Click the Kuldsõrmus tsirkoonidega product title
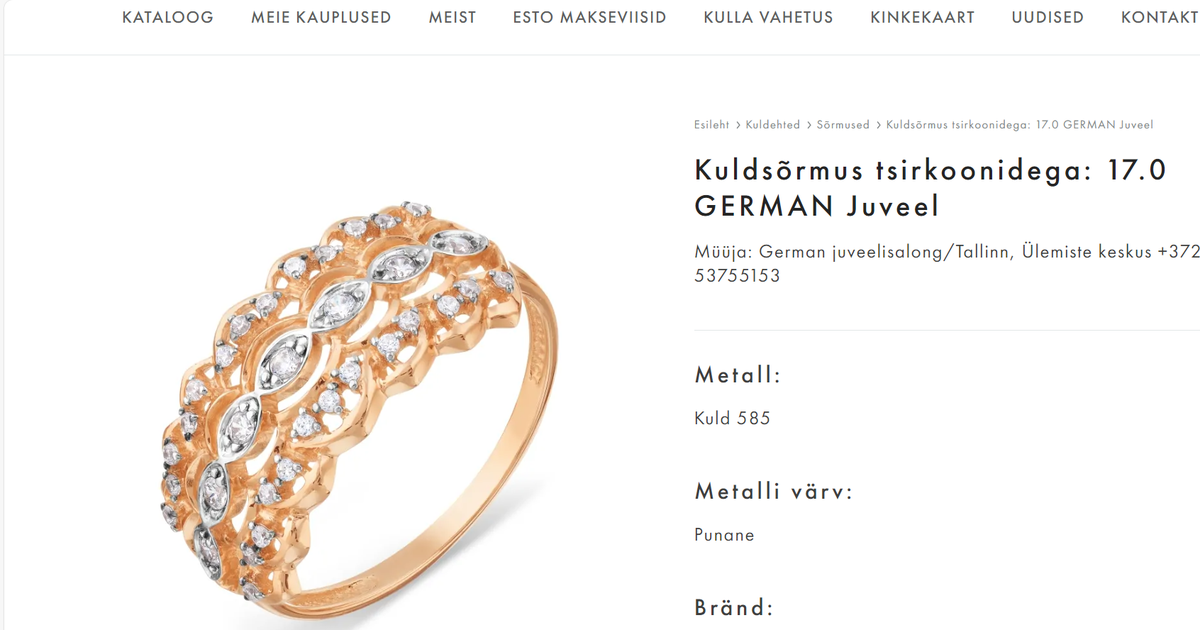1200x630 pixels. (x=930, y=188)
